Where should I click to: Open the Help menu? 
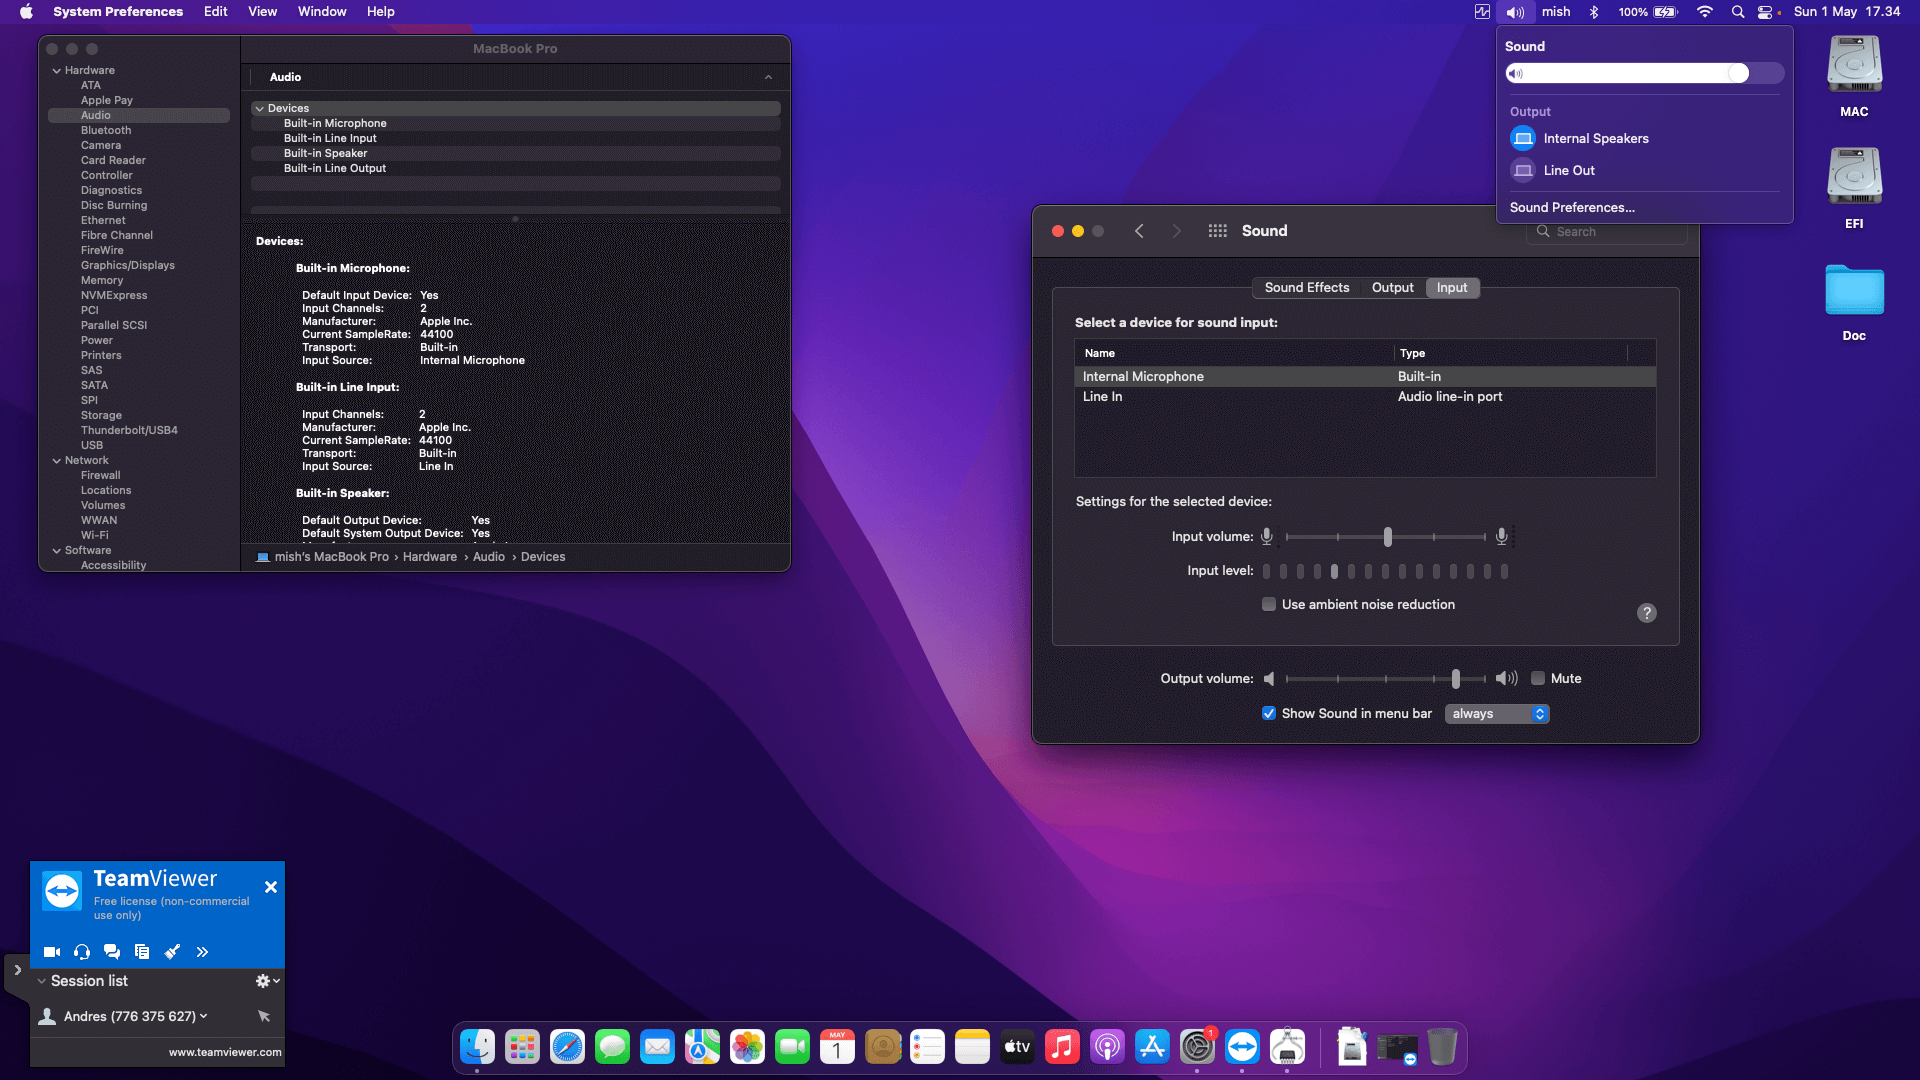[x=380, y=12]
